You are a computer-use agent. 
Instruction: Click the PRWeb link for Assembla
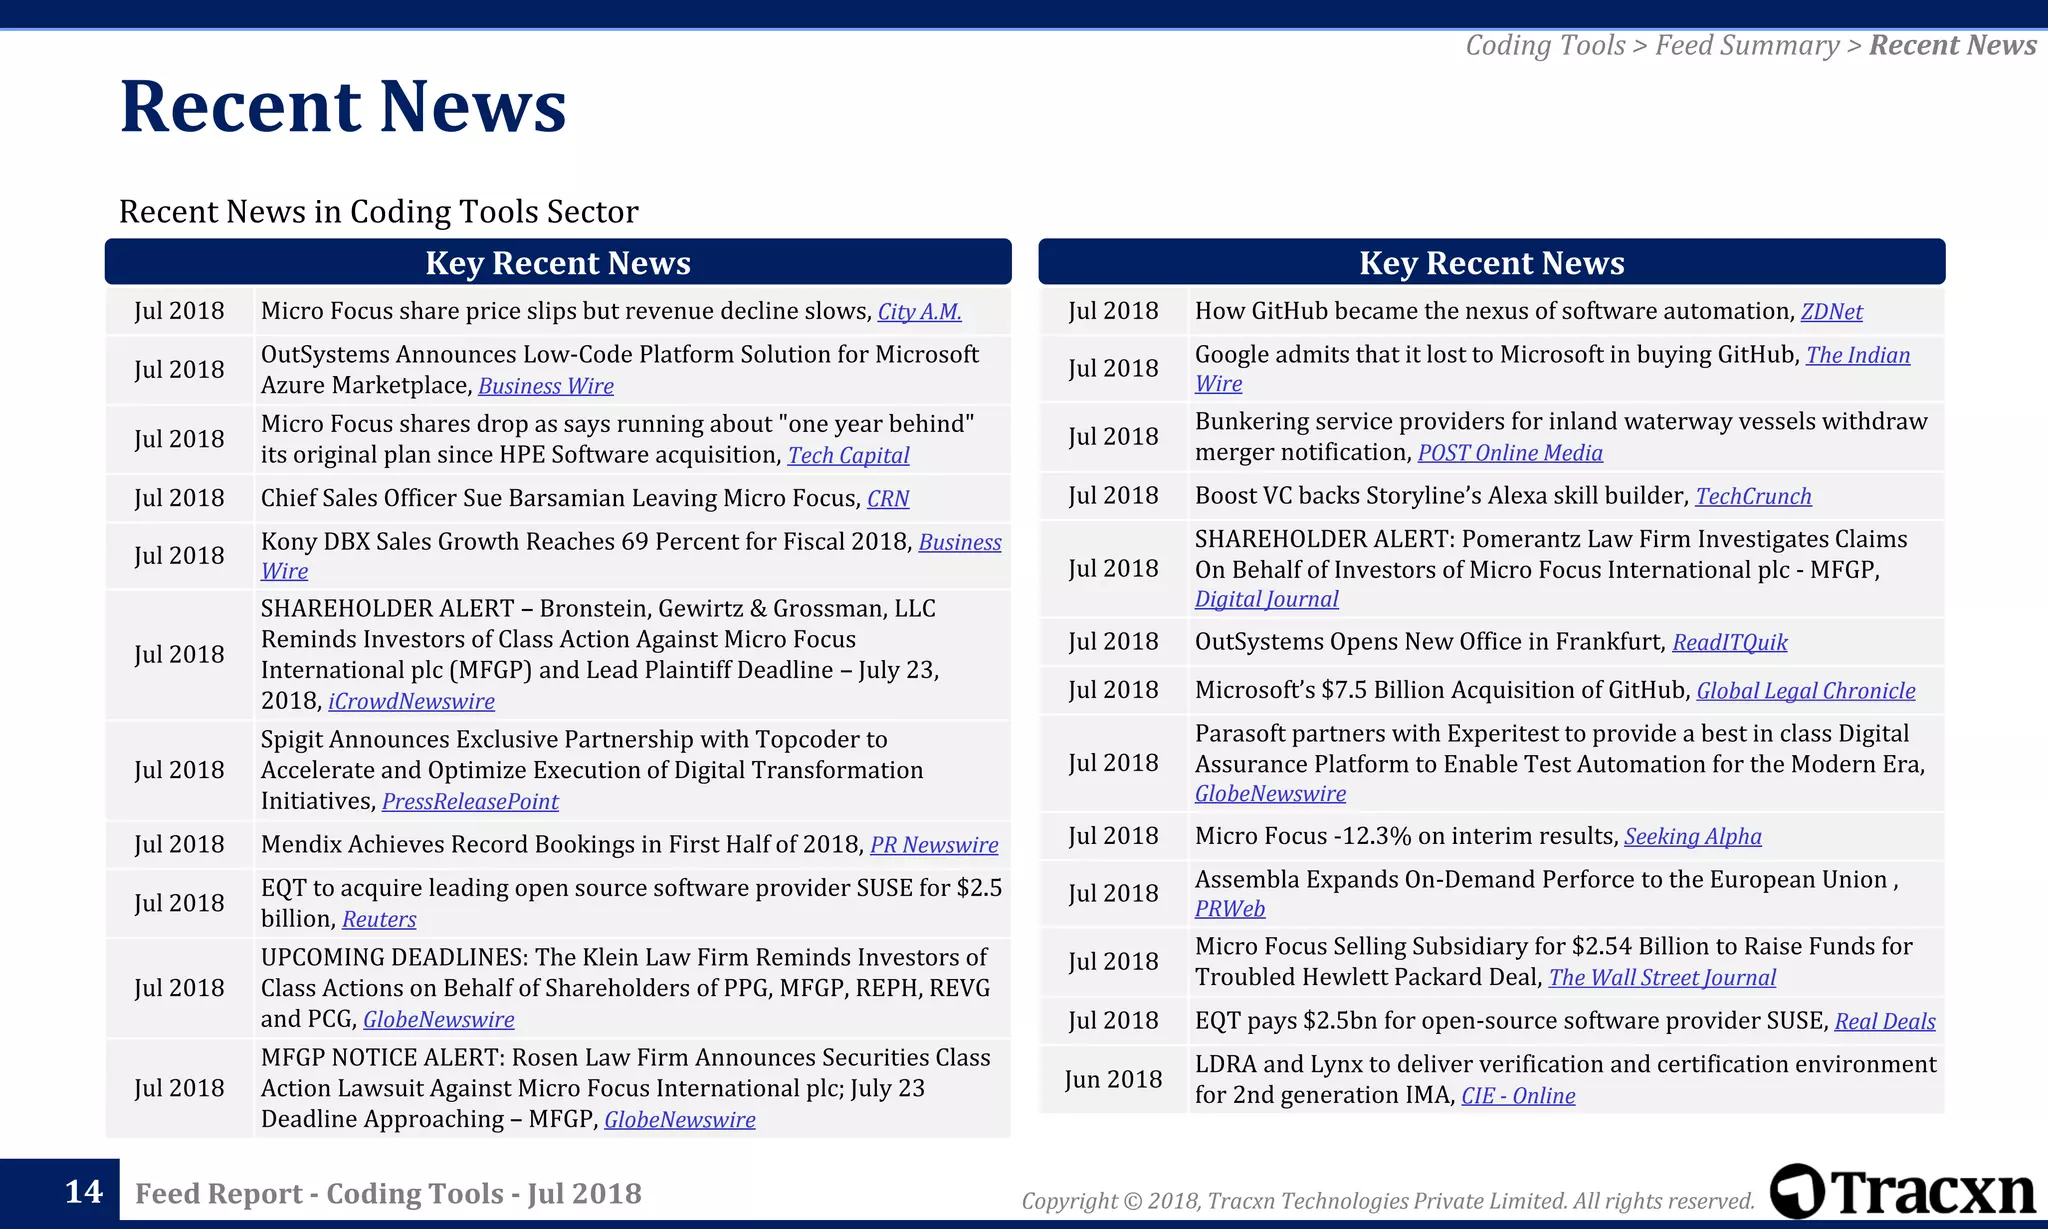tap(1230, 909)
